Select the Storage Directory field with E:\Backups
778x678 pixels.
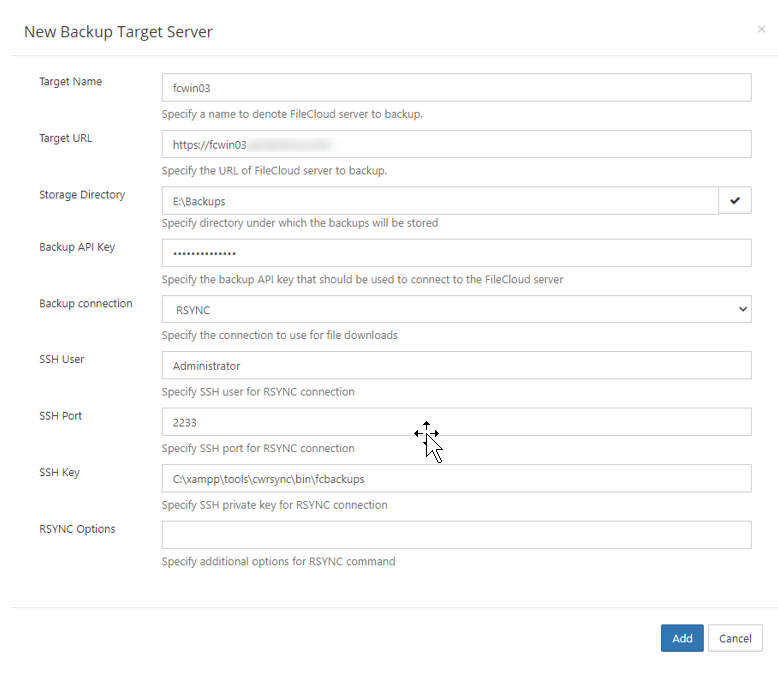coord(440,201)
